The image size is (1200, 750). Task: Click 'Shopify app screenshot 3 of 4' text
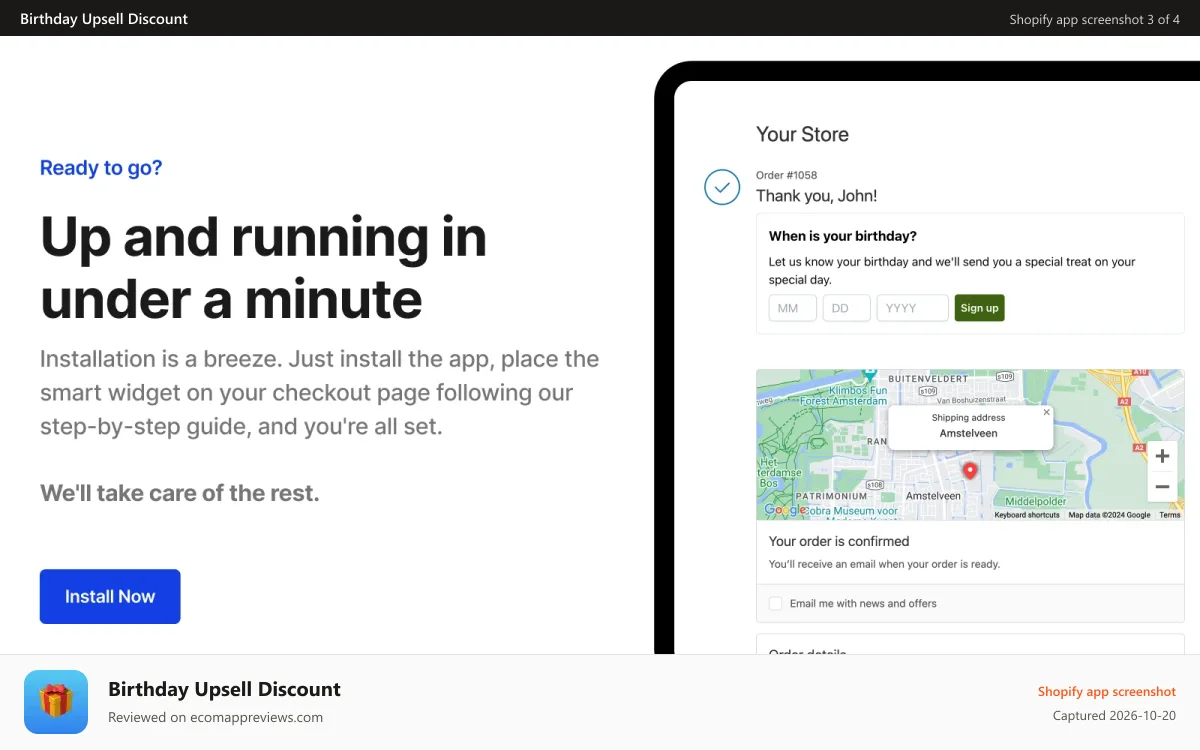tap(1095, 19)
